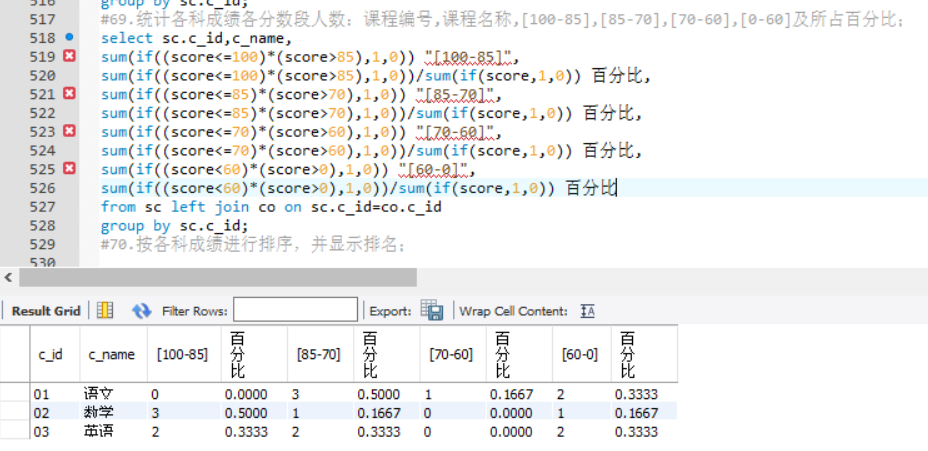The width and height of the screenshot is (928, 451).
Task: Select the [100-85] column header
Action: click(186, 354)
